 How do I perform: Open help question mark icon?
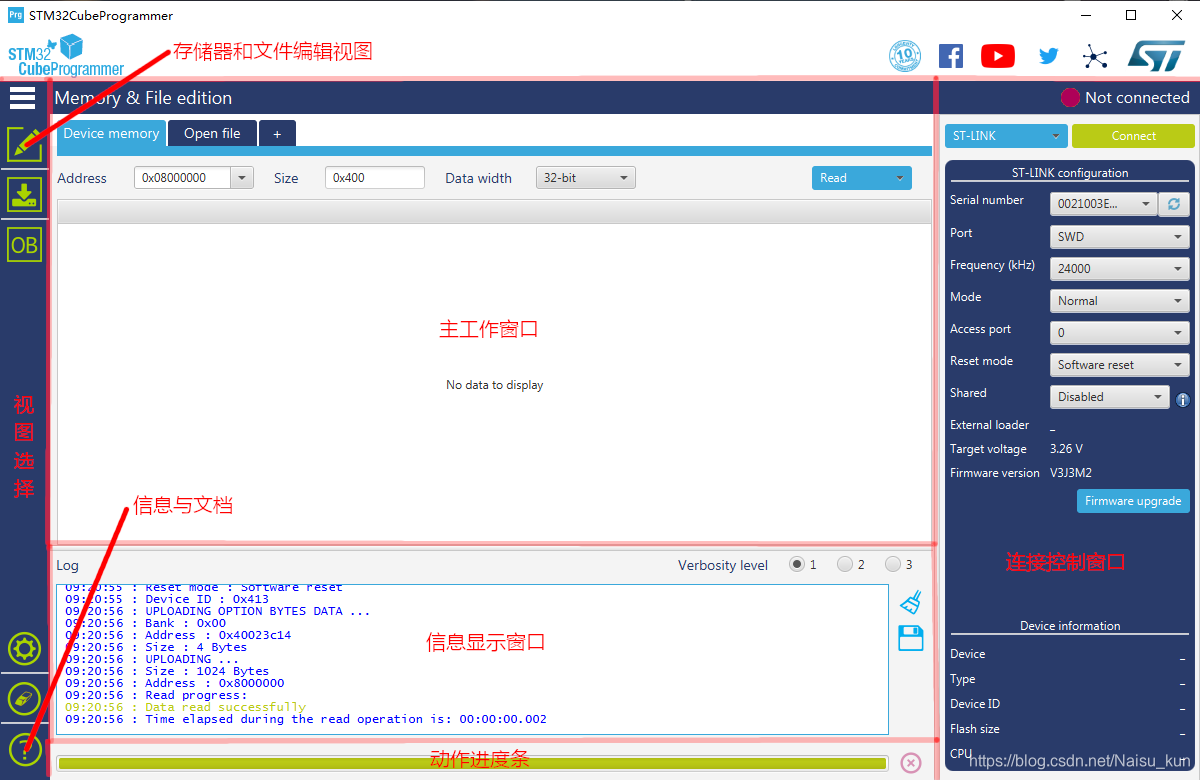click(x=24, y=749)
